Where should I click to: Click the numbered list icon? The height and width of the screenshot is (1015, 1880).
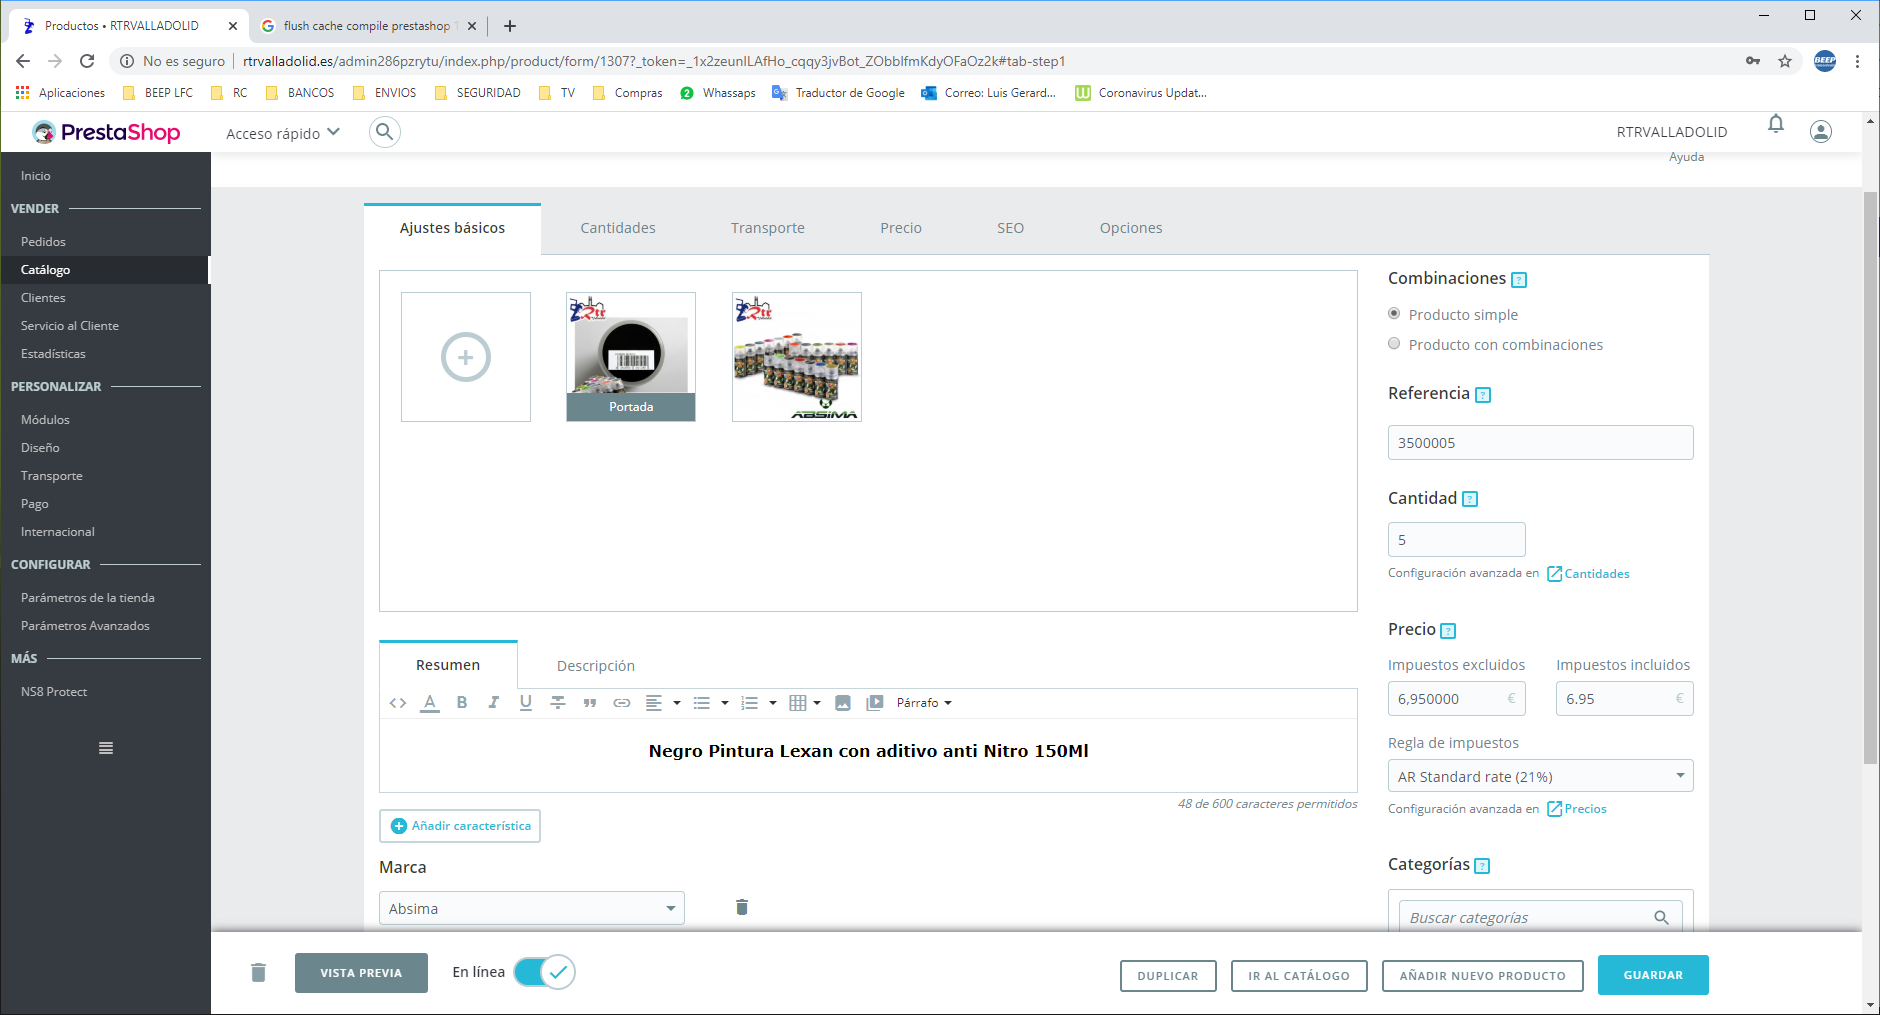(x=750, y=703)
